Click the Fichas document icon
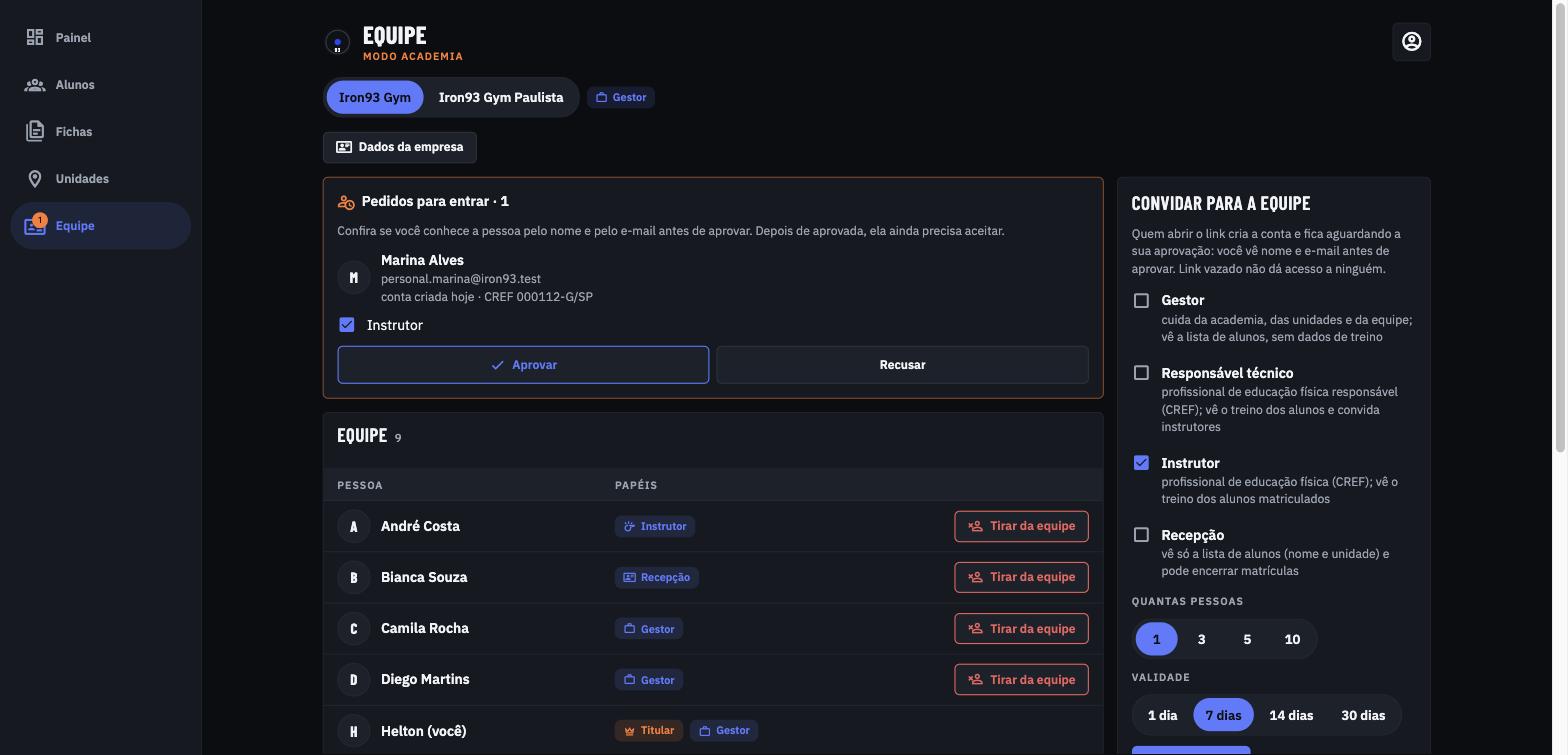Screen dimensions: 1568x755 click(35, 131)
